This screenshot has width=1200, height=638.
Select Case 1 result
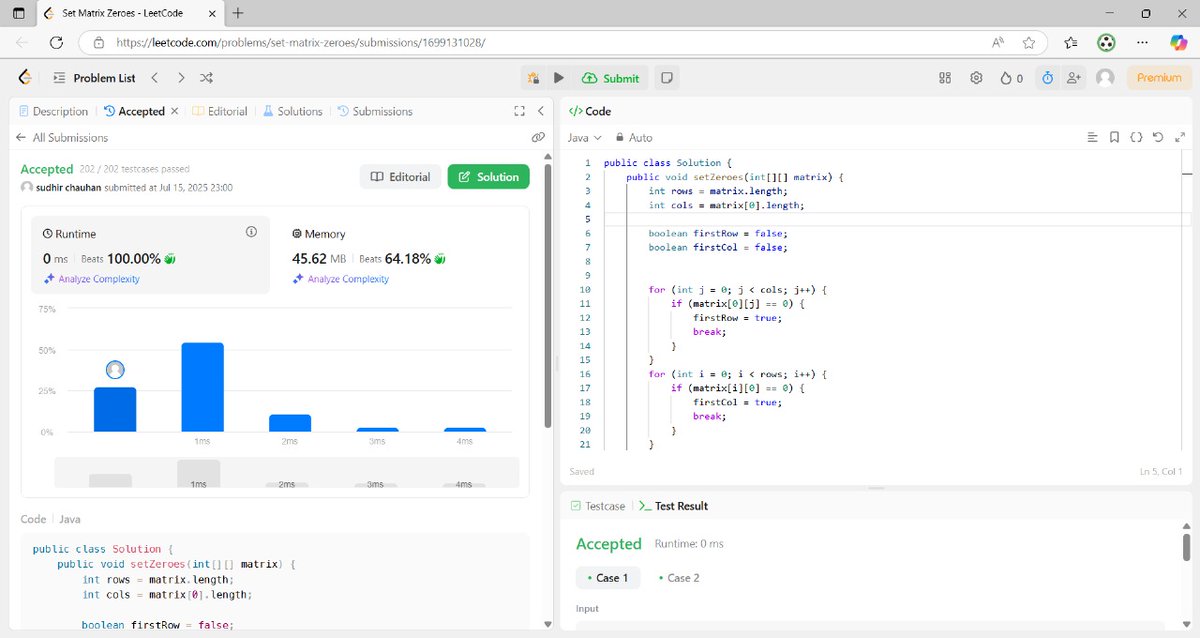(x=606, y=578)
